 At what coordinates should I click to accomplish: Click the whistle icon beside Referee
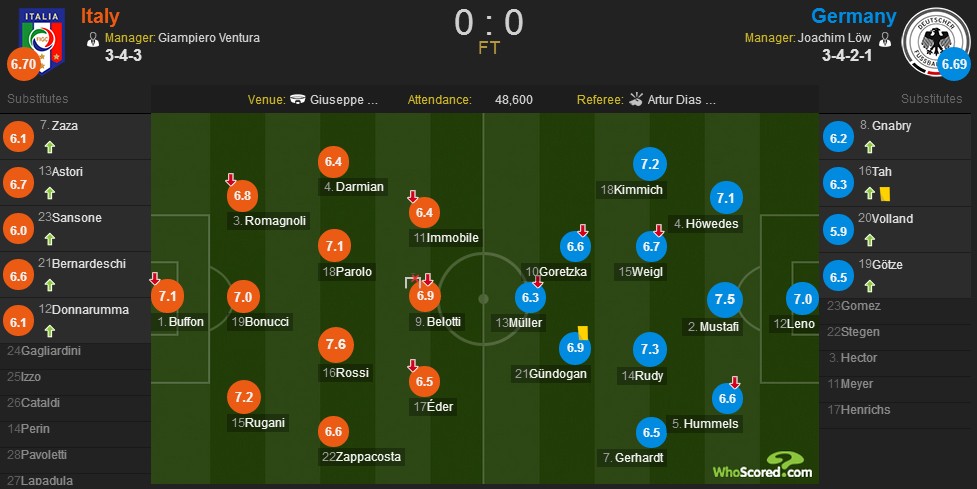[636, 99]
